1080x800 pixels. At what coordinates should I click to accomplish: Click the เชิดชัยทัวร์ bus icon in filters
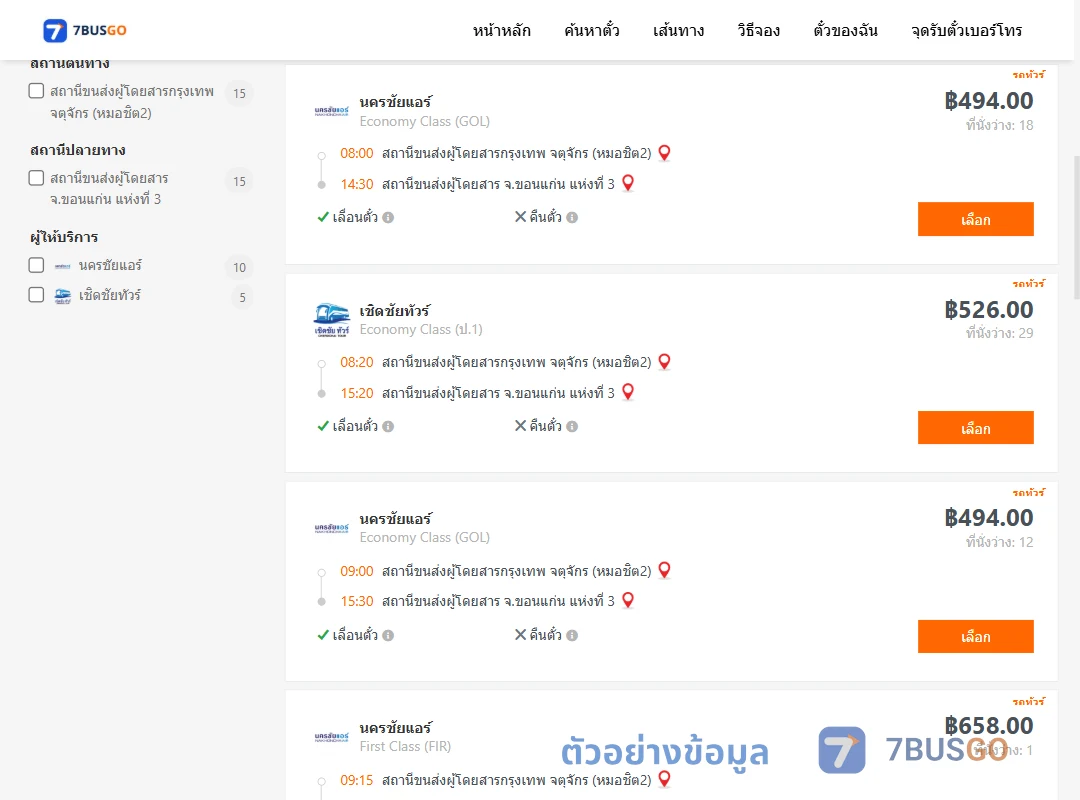63,296
